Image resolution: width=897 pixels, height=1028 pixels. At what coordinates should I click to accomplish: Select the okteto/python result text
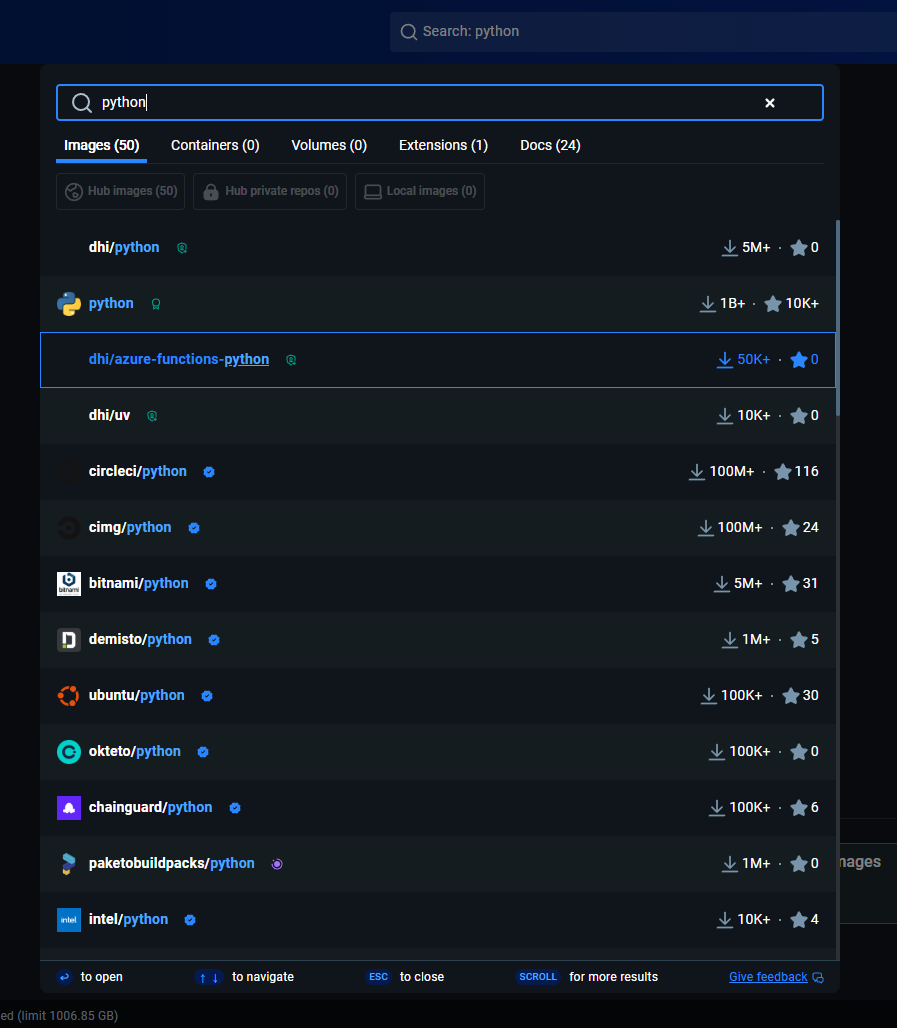[134, 751]
